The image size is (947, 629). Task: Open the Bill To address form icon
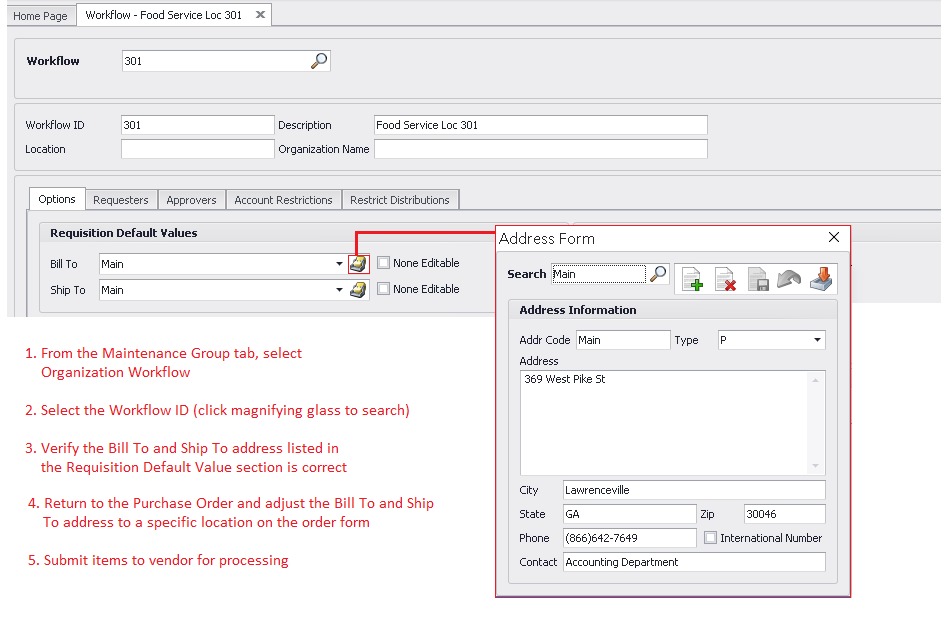pyautogui.click(x=358, y=264)
